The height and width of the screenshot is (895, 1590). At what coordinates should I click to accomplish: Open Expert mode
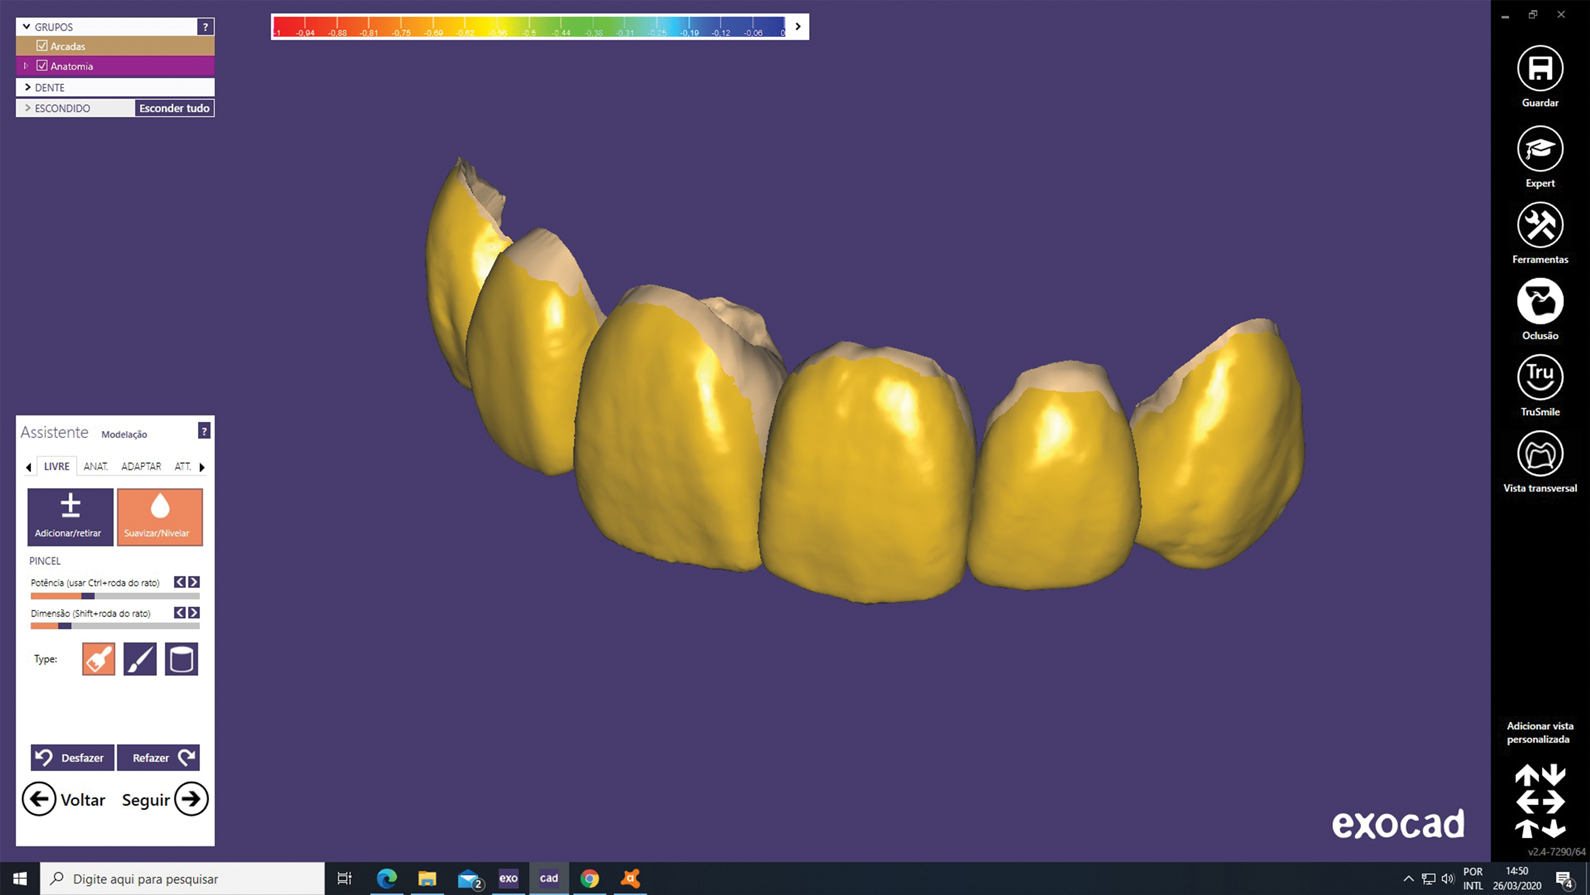tap(1539, 150)
